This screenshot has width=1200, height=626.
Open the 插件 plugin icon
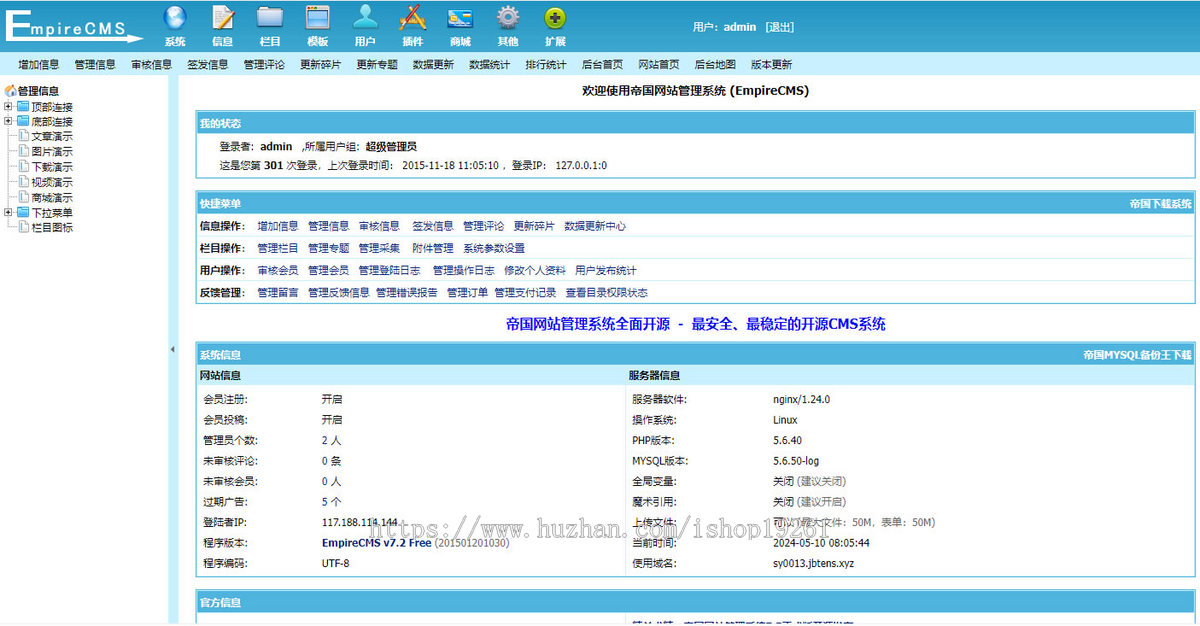point(413,18)
